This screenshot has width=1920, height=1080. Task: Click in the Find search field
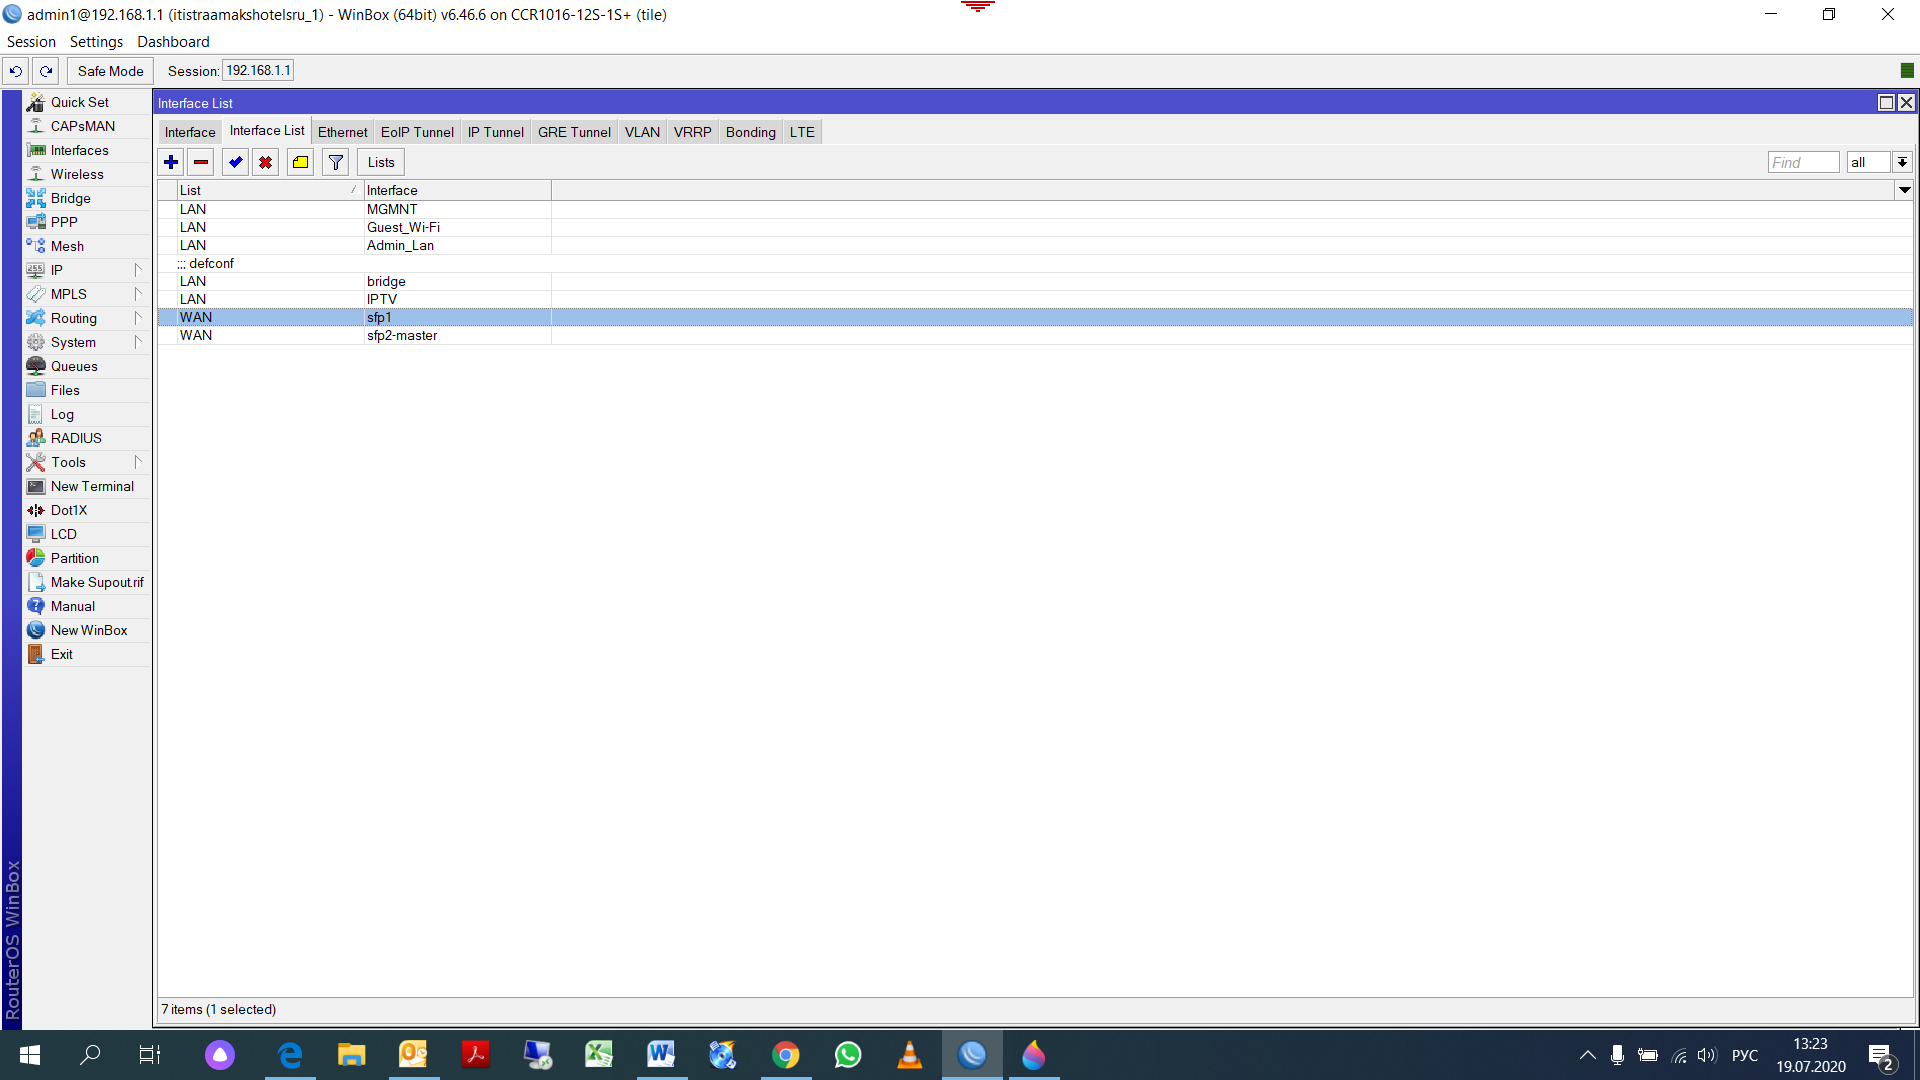(x=1803, y=162)
